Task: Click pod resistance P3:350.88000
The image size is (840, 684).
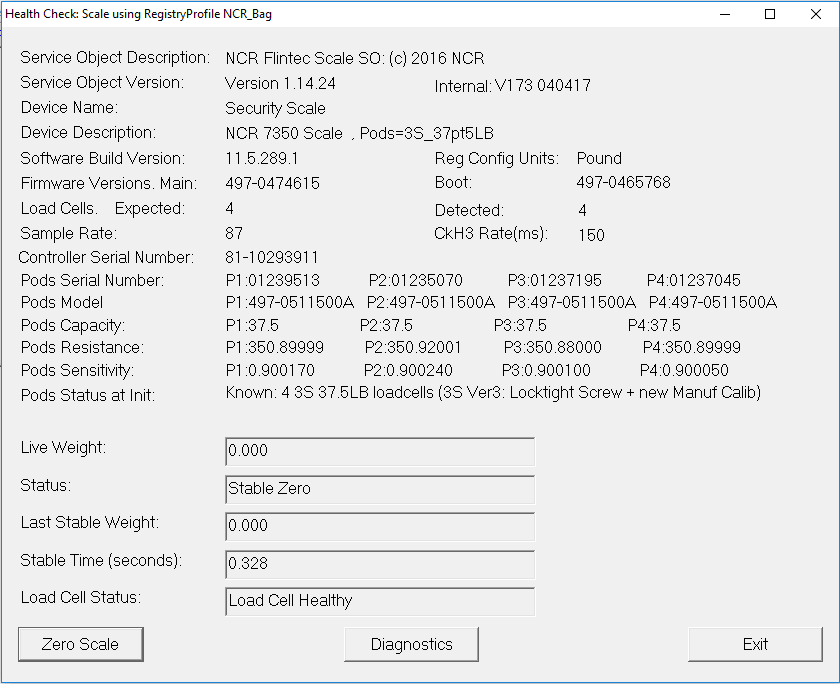Action: [552, 347]
